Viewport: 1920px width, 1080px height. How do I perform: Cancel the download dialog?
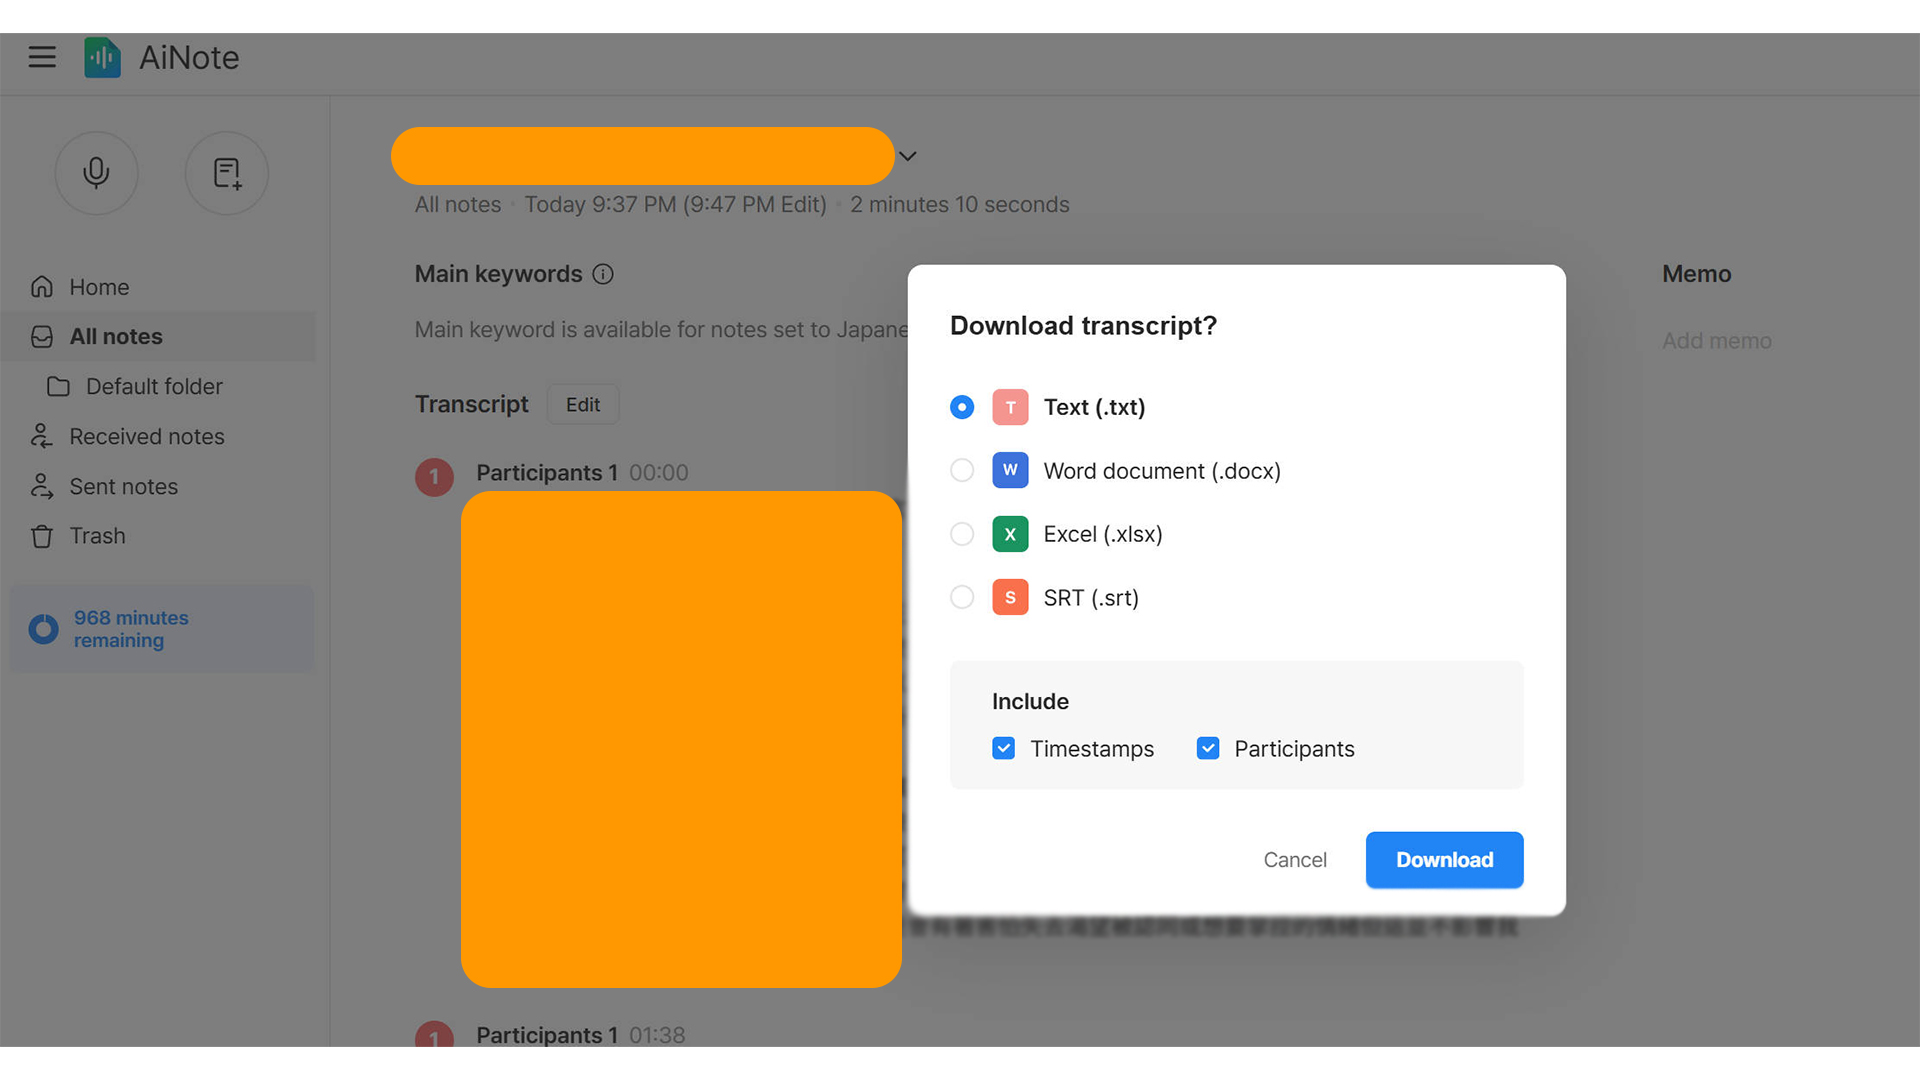point(1295,860)
